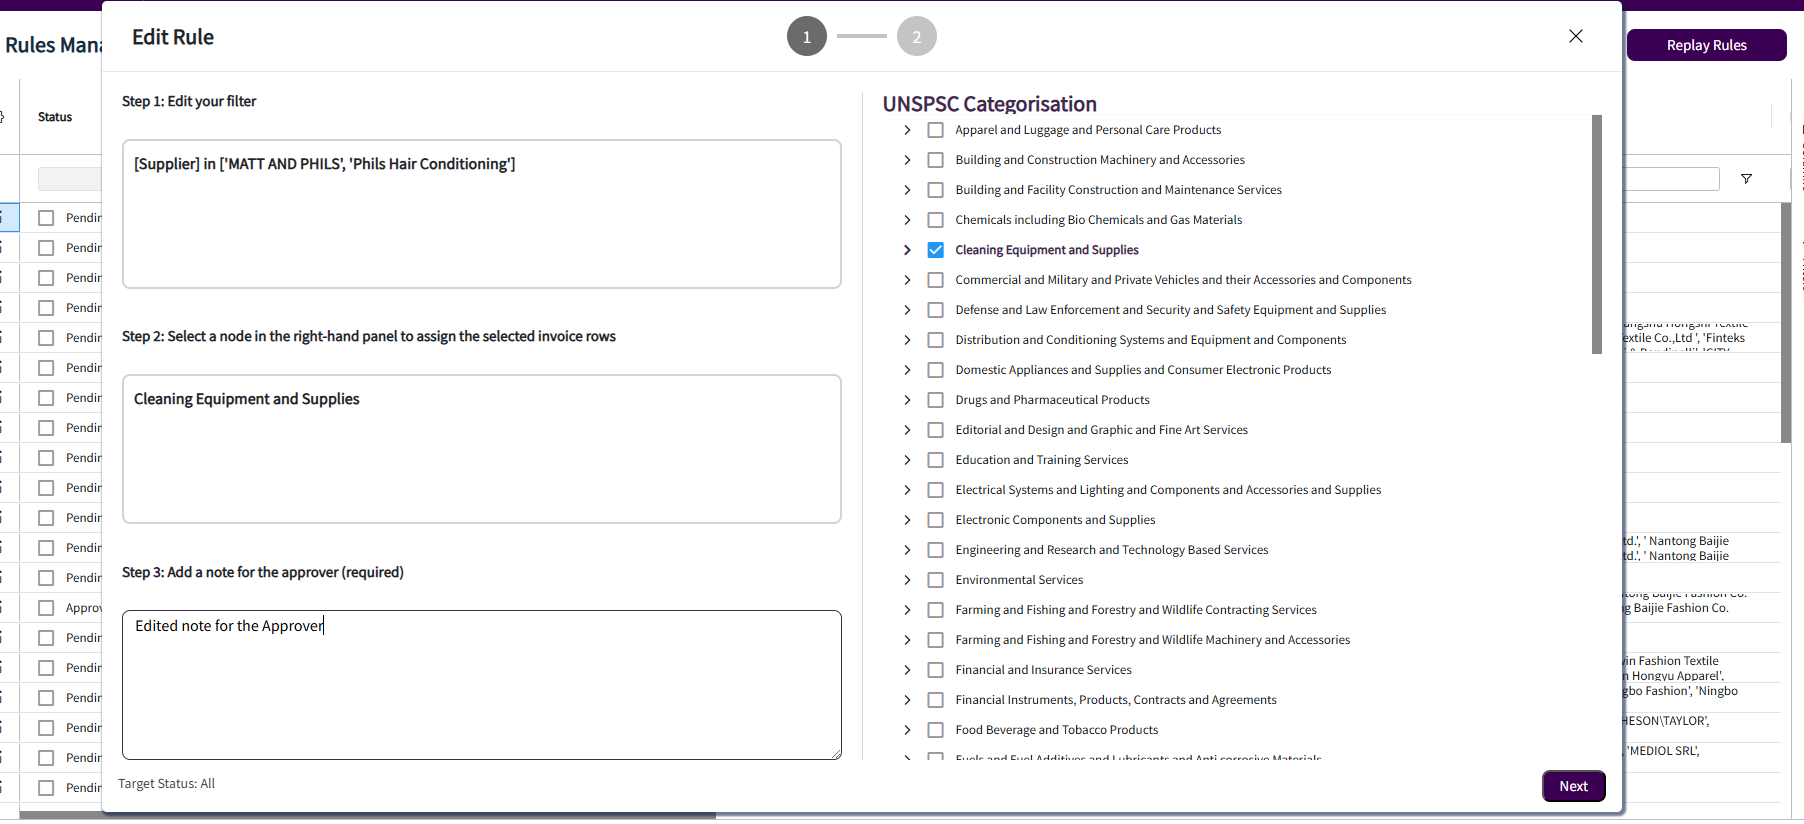Expand Electrical Systems and Lighting node

pos(907,490)
